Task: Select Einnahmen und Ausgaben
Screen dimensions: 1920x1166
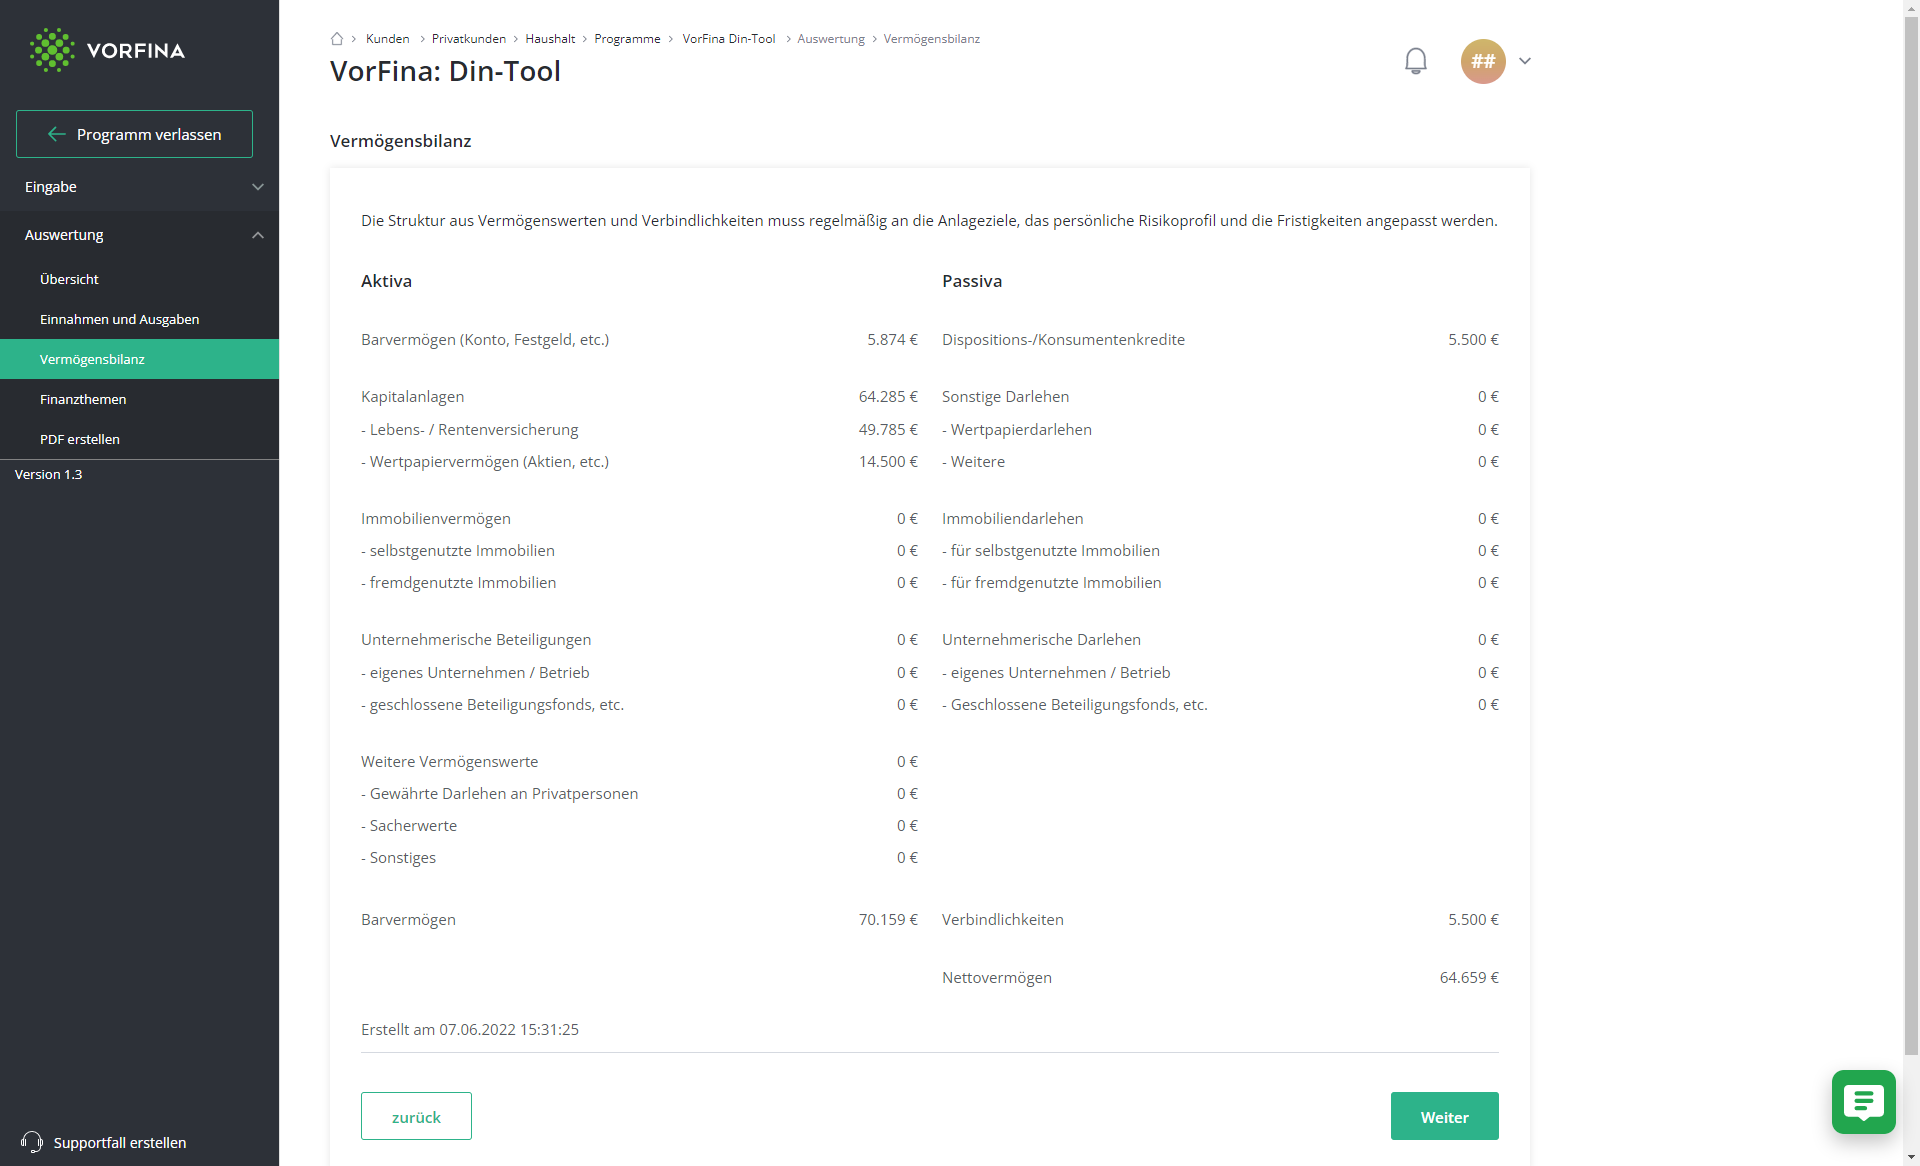Action: click(x=140, y=319)
